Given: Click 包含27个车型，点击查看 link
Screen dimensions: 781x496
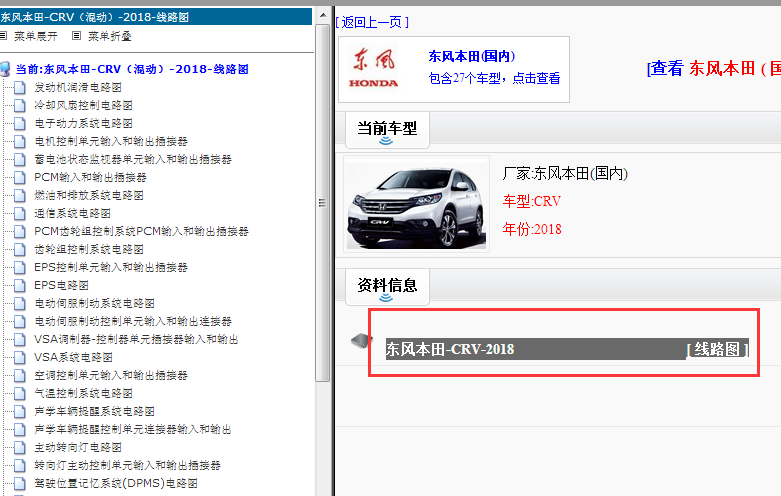Looking at the screenshot, I should click(x=494, y=78).
